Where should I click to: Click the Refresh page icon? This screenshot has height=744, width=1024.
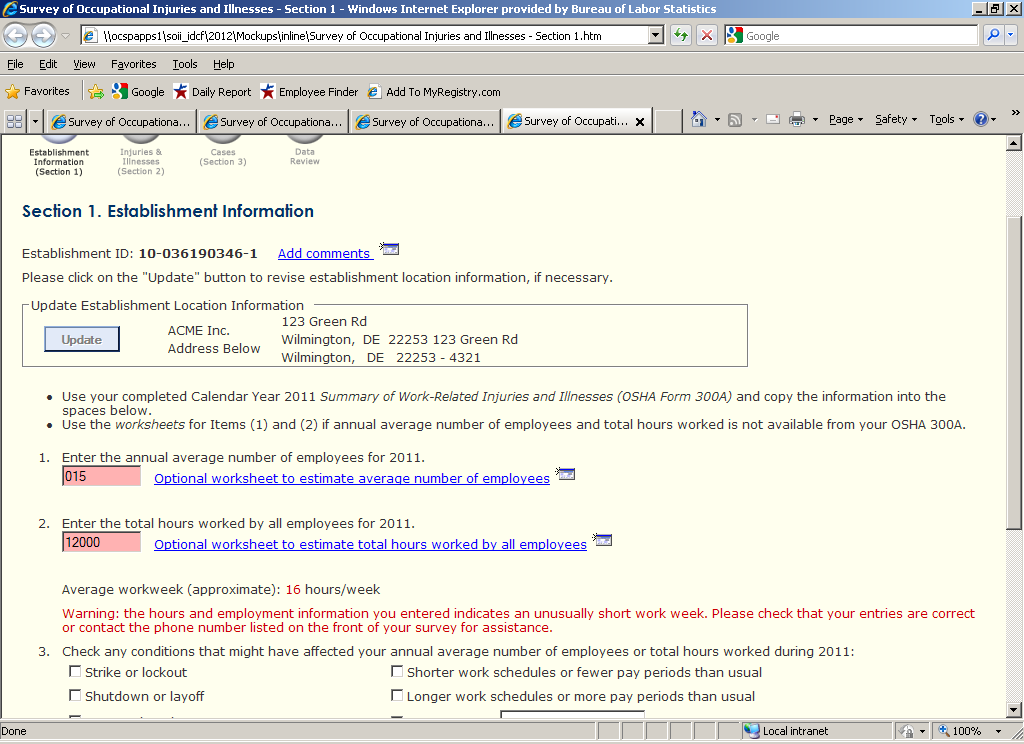click(x=681, y=35)
